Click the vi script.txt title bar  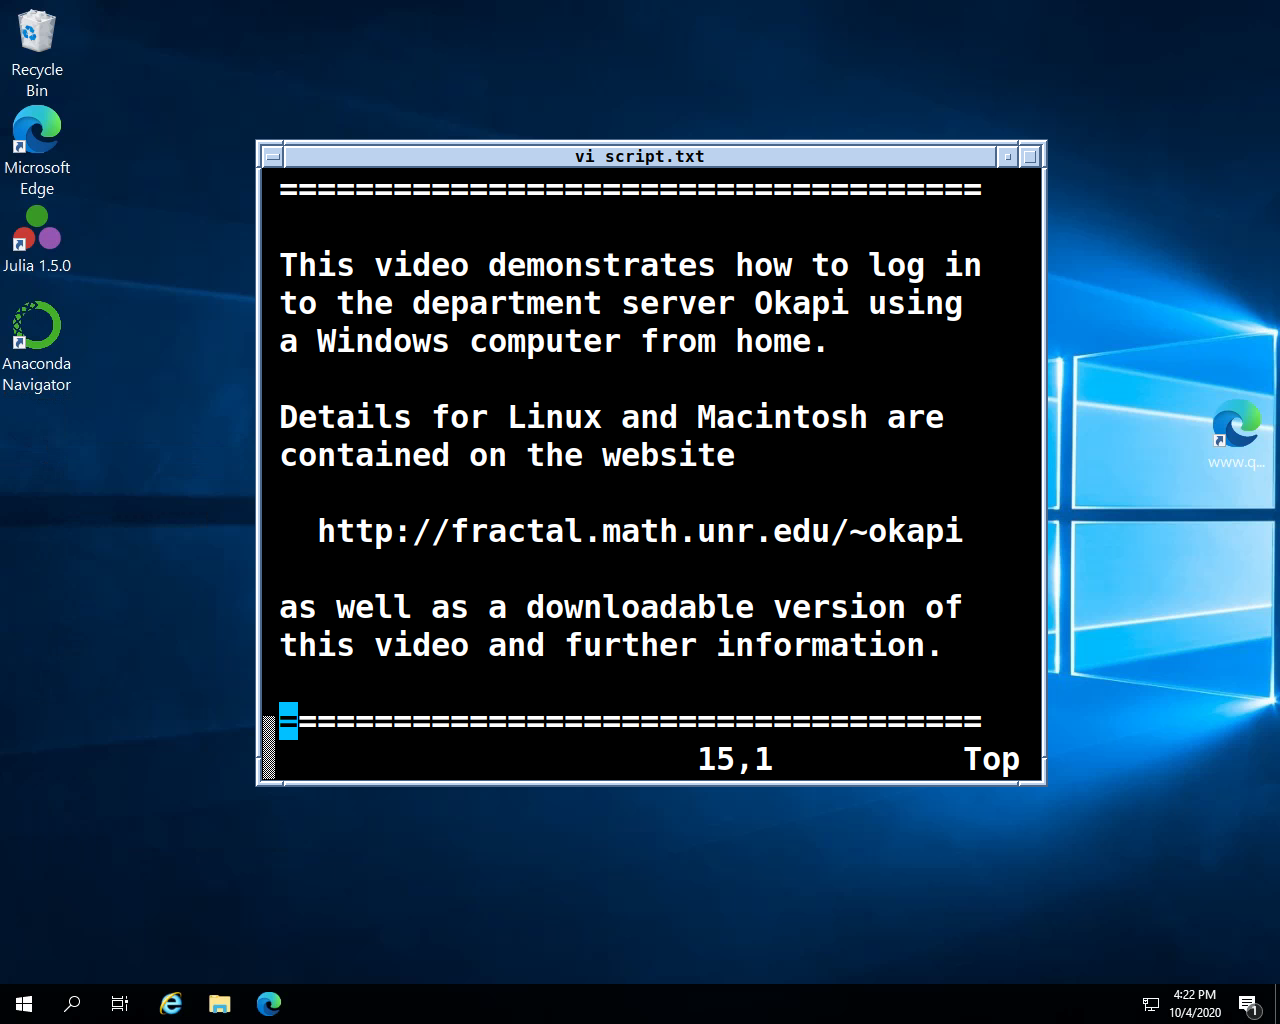[640, 156]
